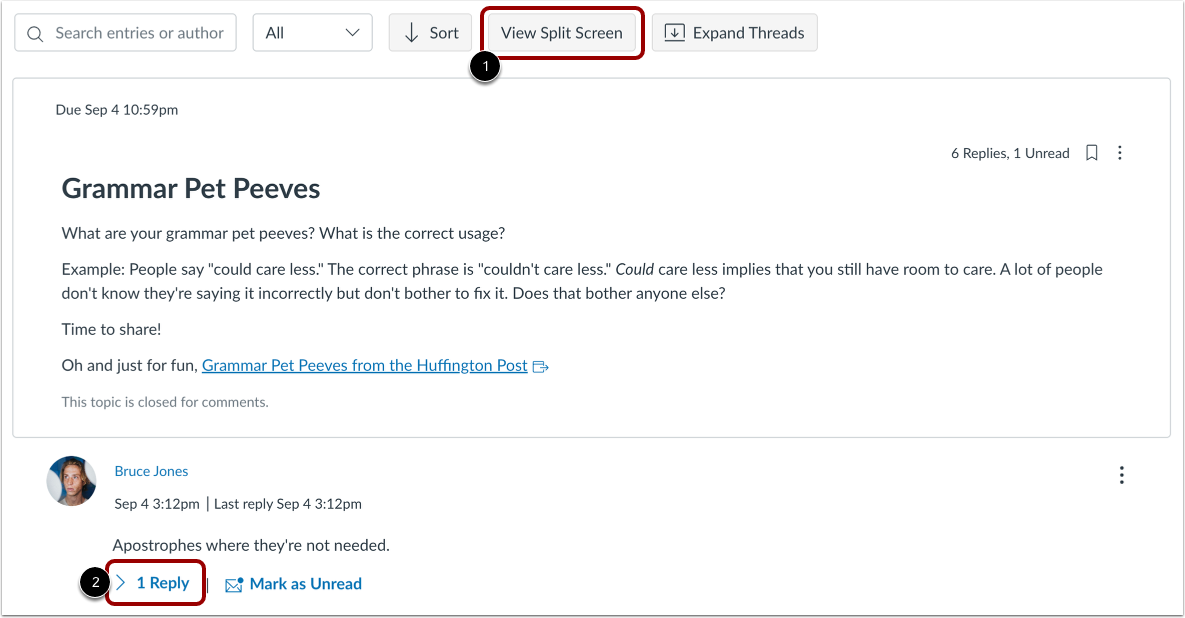Click Bruce Jones's avatar picture

click(x=71, y=481)
